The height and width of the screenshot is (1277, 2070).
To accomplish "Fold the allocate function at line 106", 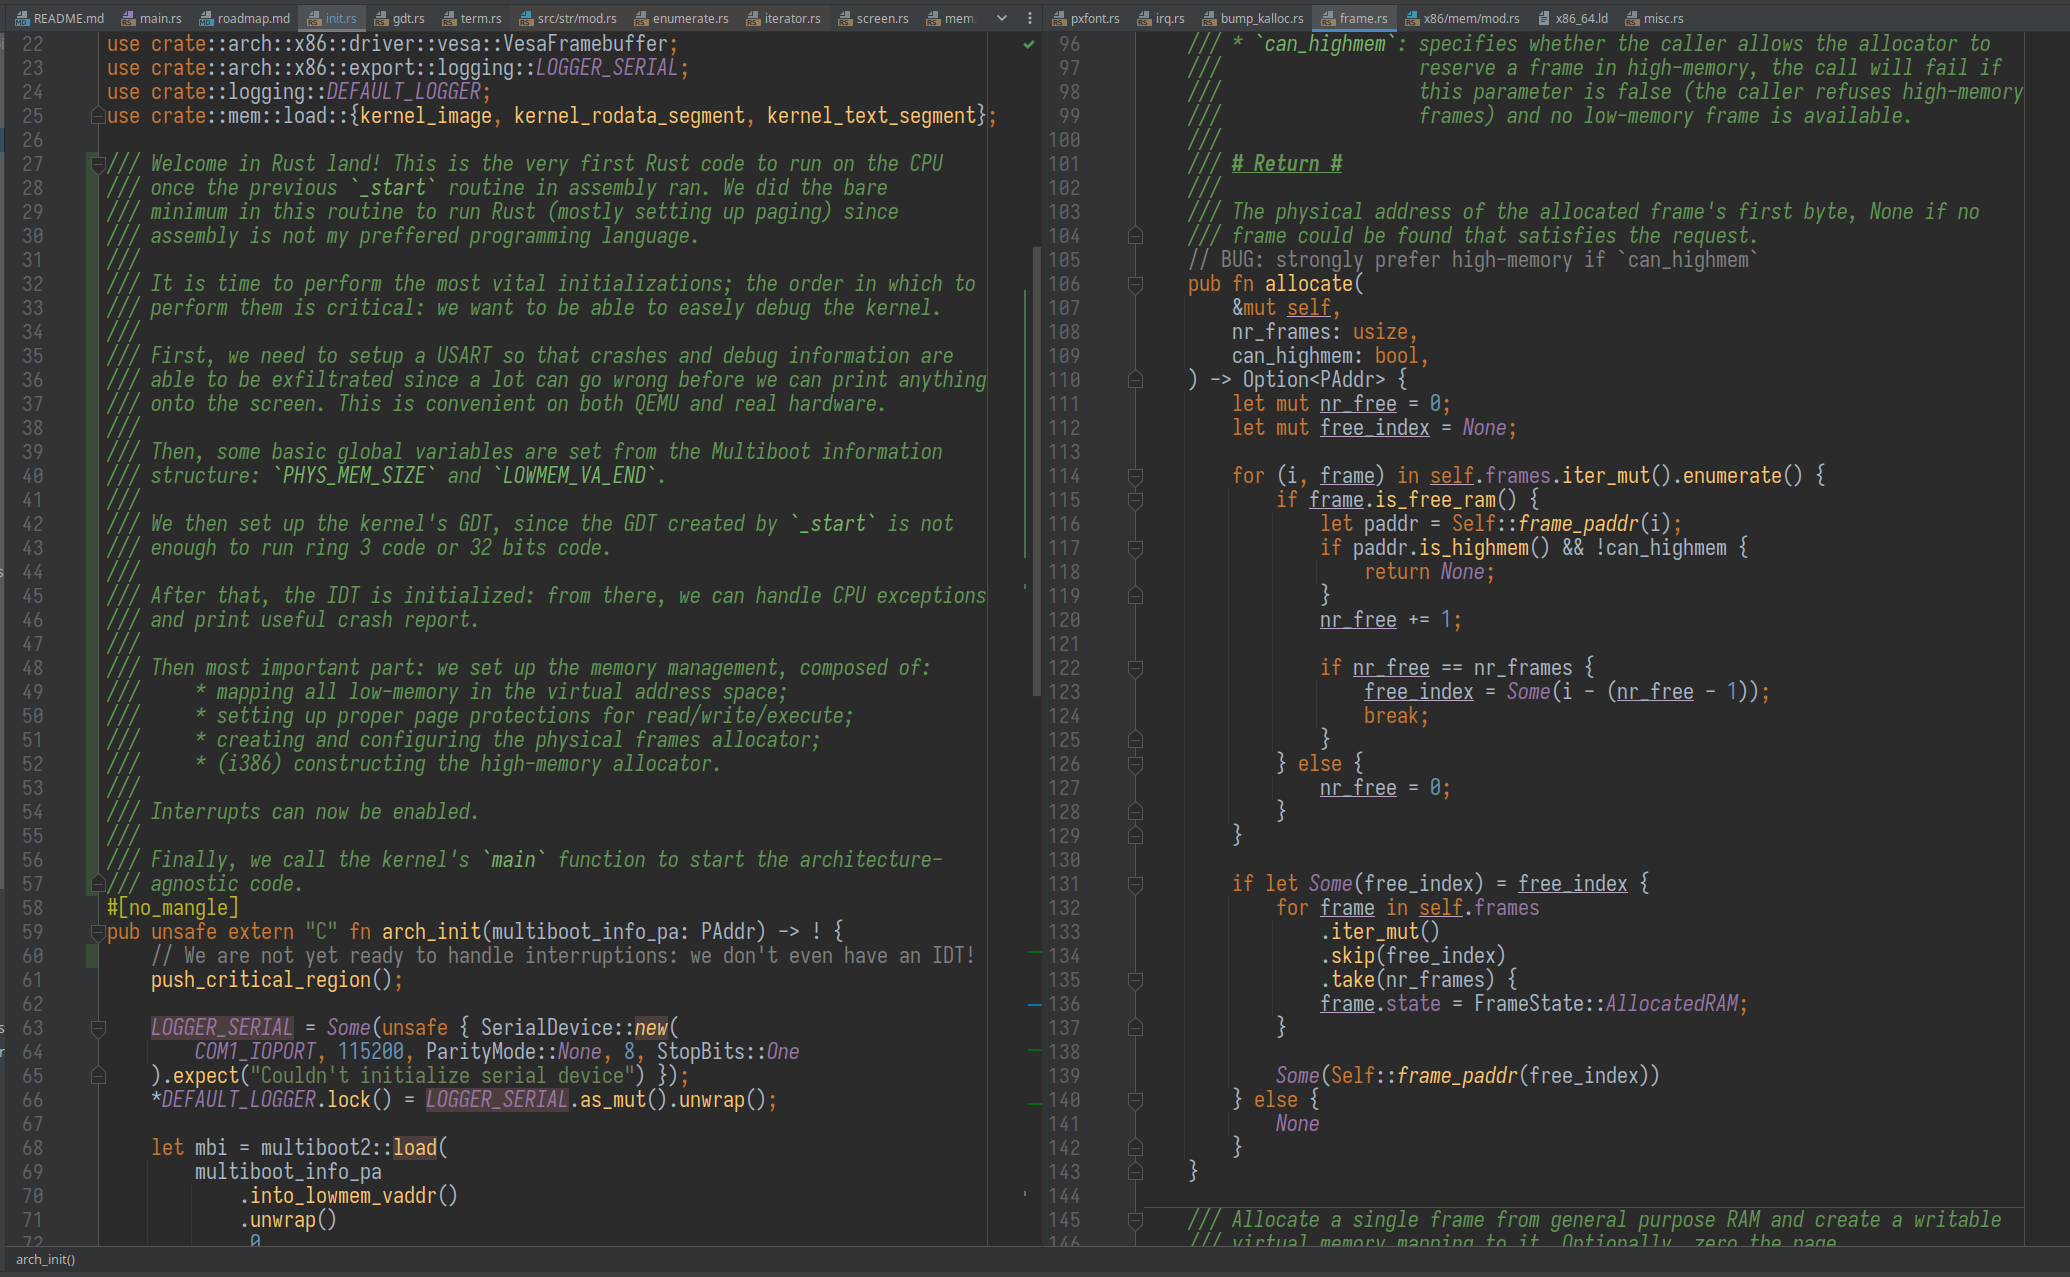I will click(x=1135, y=284).
